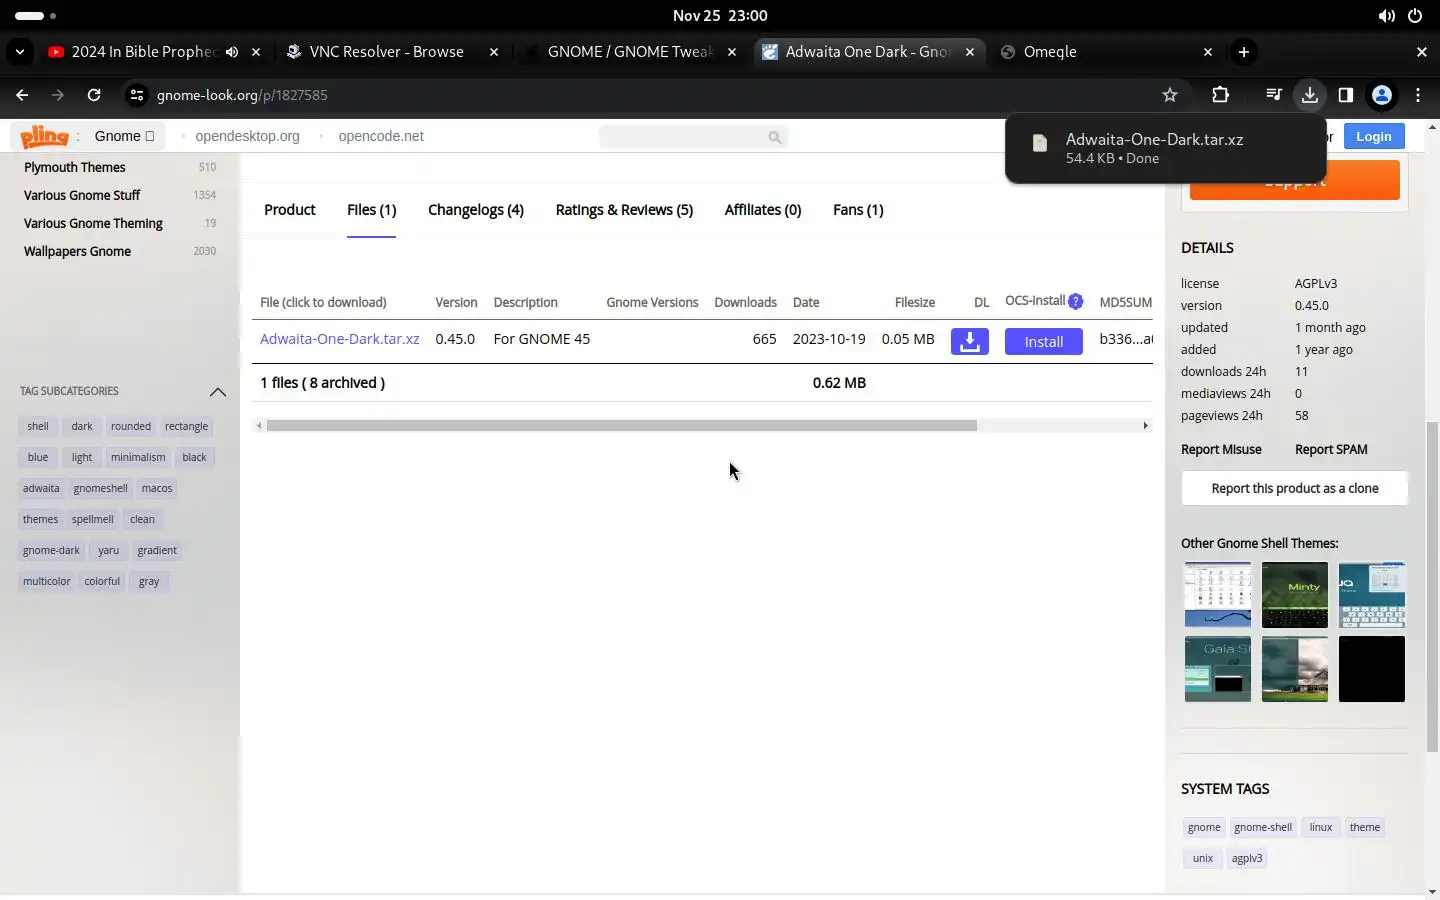Screen dimensions: 1440x900
Task: Select the Files (1) tab
Action: pos(371,210)
